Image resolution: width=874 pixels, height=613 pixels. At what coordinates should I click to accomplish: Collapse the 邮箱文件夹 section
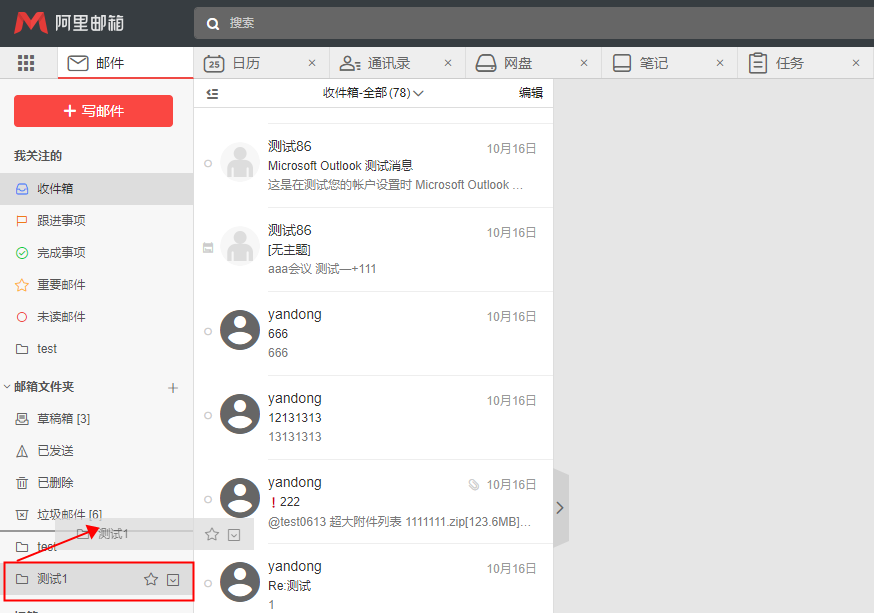(8, 387)
